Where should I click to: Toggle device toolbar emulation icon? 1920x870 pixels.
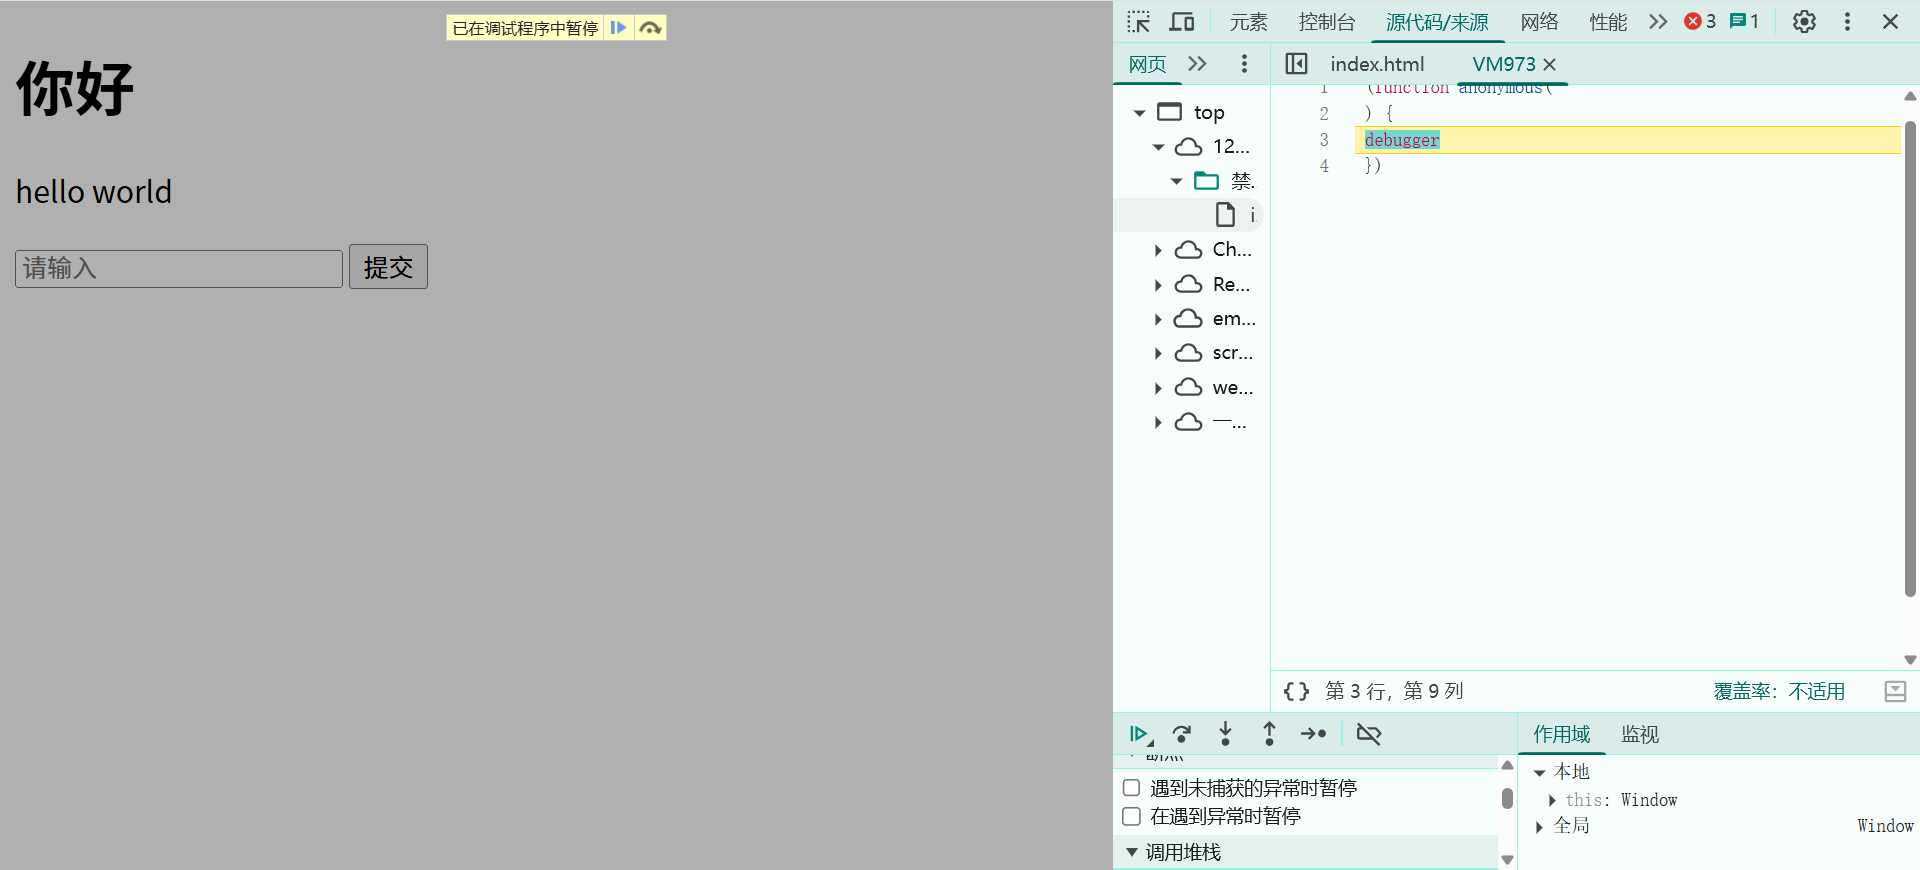(x=1182, y=22)
